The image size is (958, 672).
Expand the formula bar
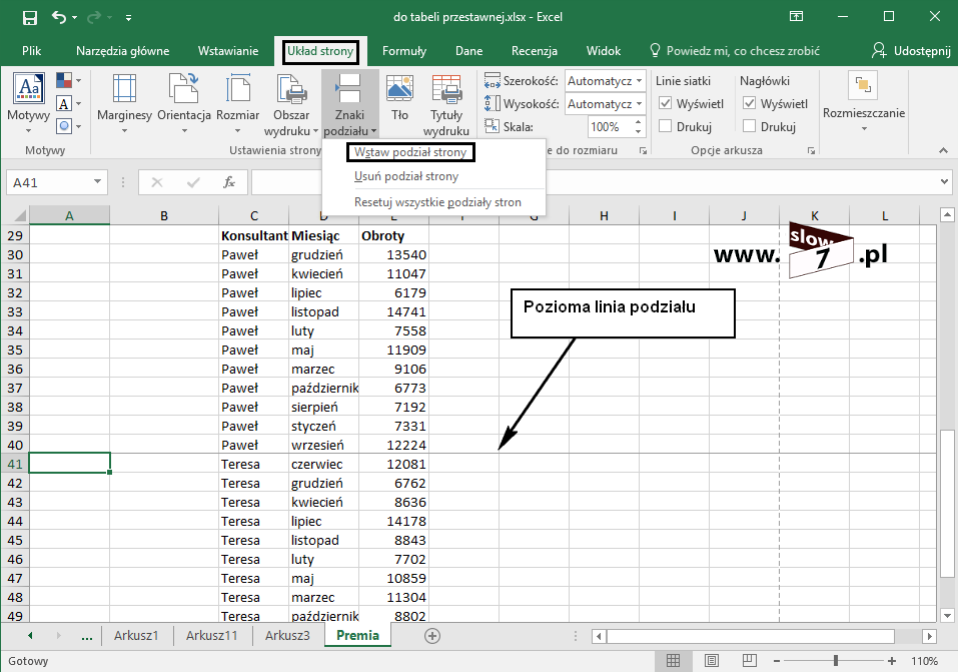pos(945,181)
